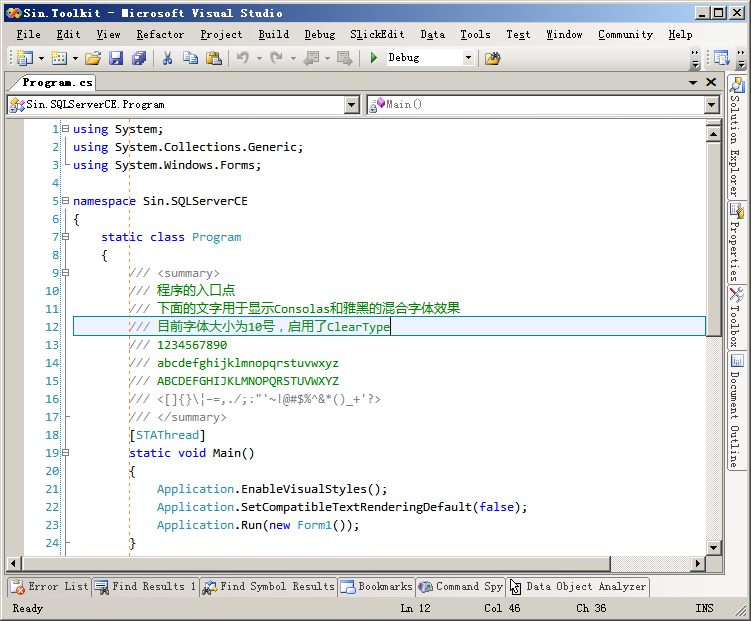Click Ln 12 in the status bar
The width and height of the screenshot is (751, 621).
415,608
